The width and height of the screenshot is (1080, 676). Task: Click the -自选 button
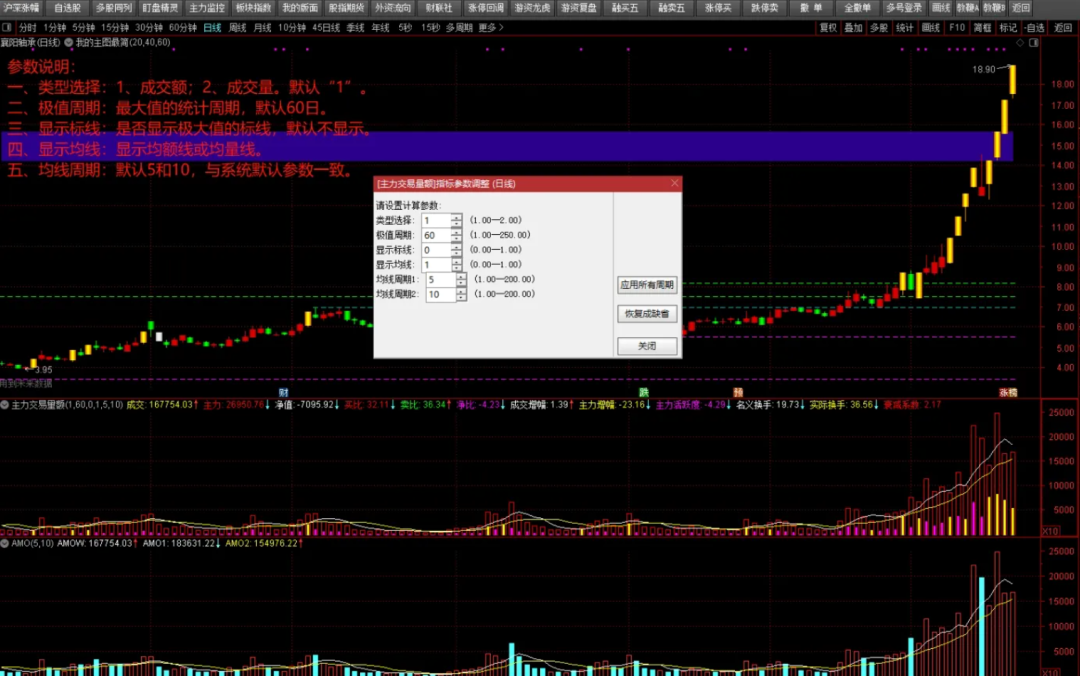pos(1035,28)
